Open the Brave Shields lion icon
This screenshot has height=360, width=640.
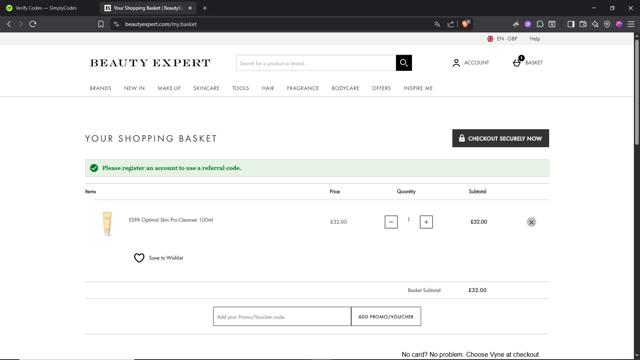click(466, 24)
